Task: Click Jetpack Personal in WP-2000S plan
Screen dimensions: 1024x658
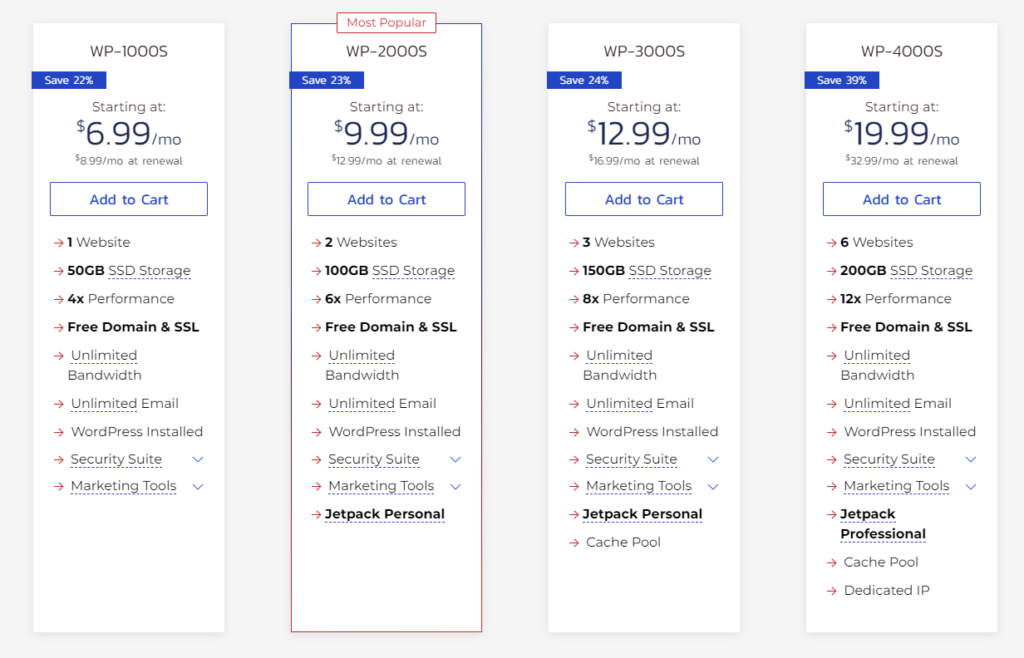Action: [385, 514]
